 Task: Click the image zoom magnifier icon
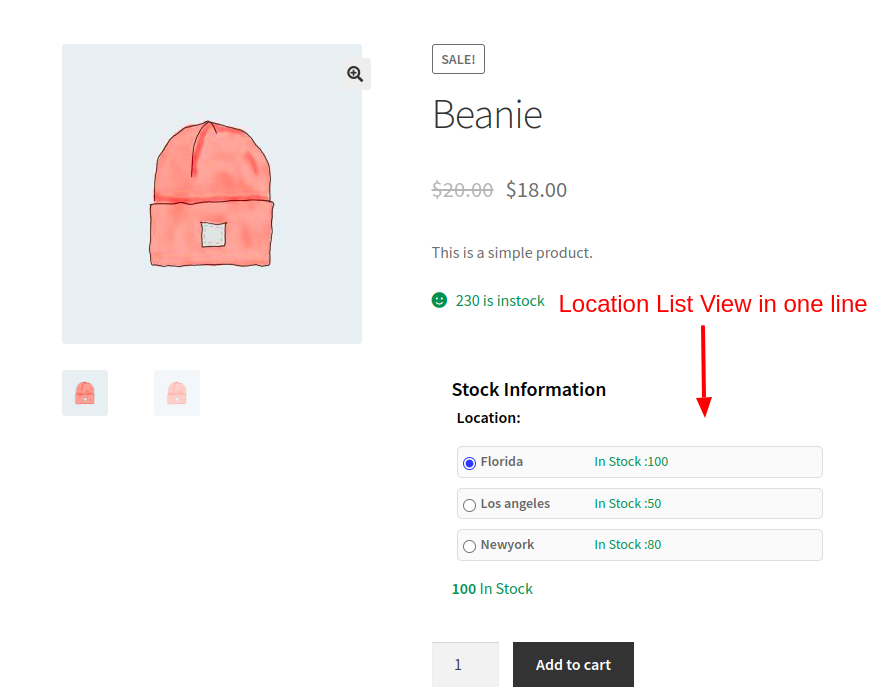[x=354, y=74]
